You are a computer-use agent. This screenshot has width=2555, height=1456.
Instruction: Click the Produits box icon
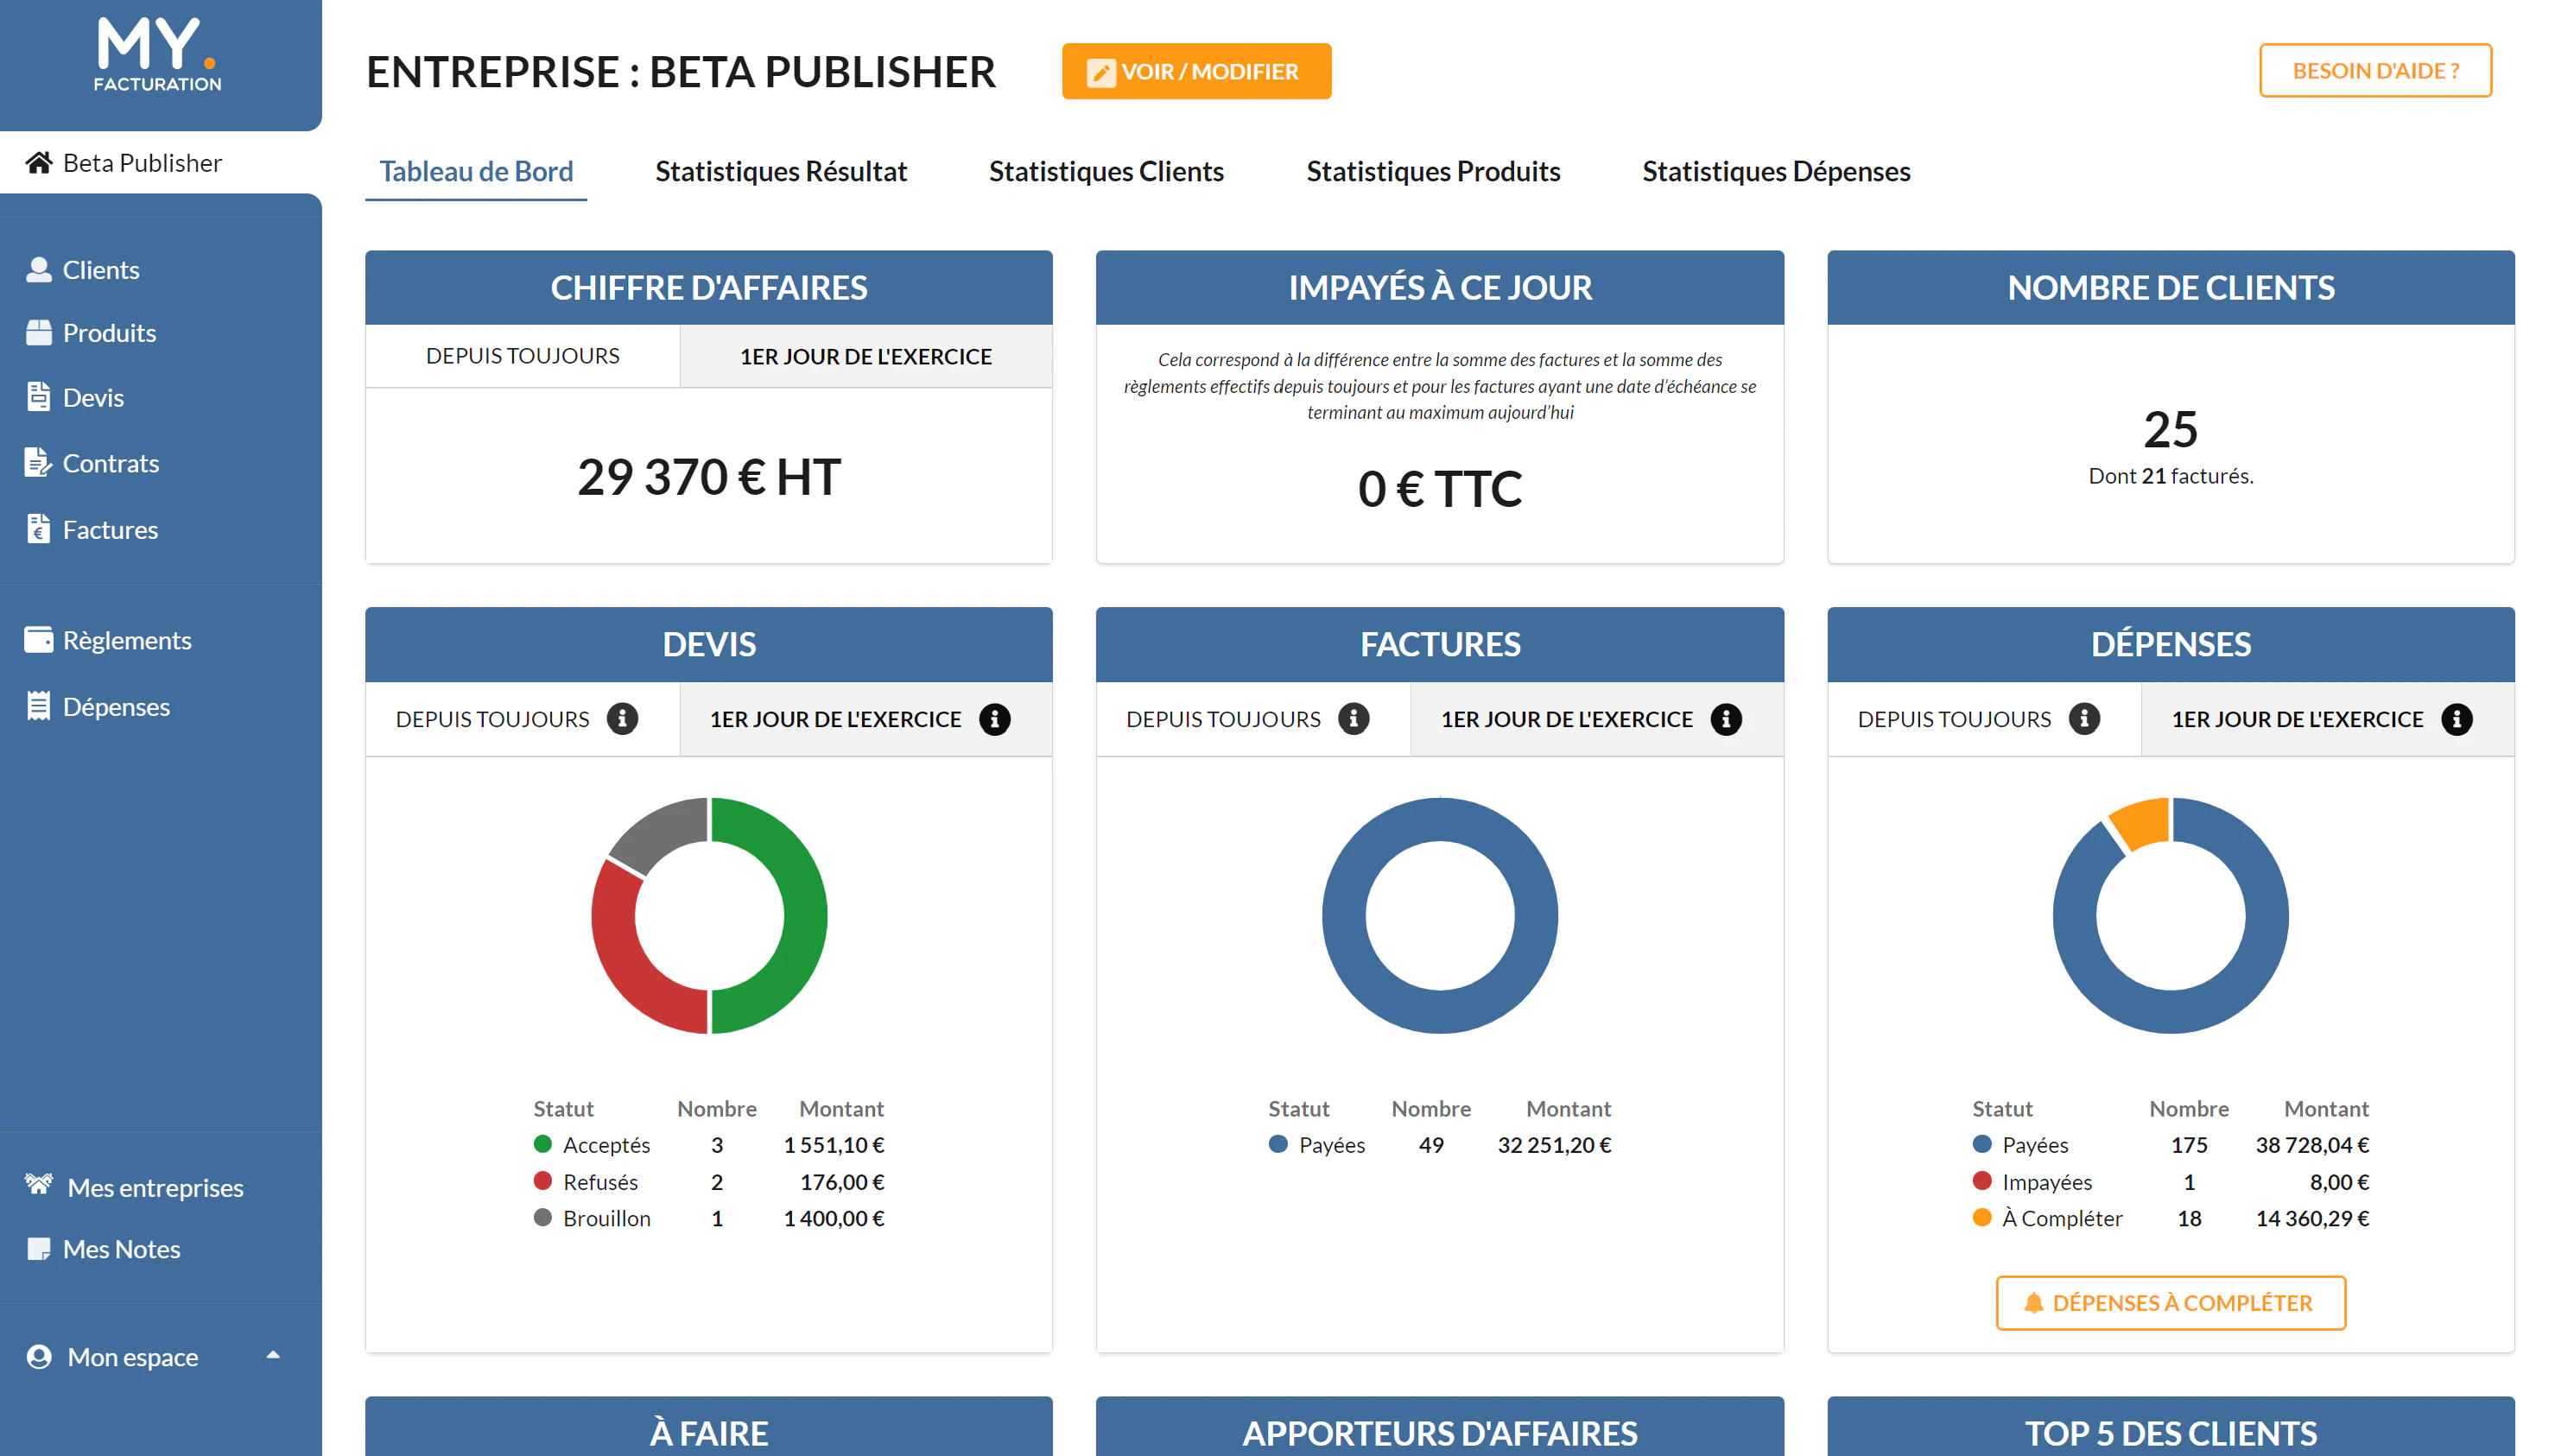point(39,333)
